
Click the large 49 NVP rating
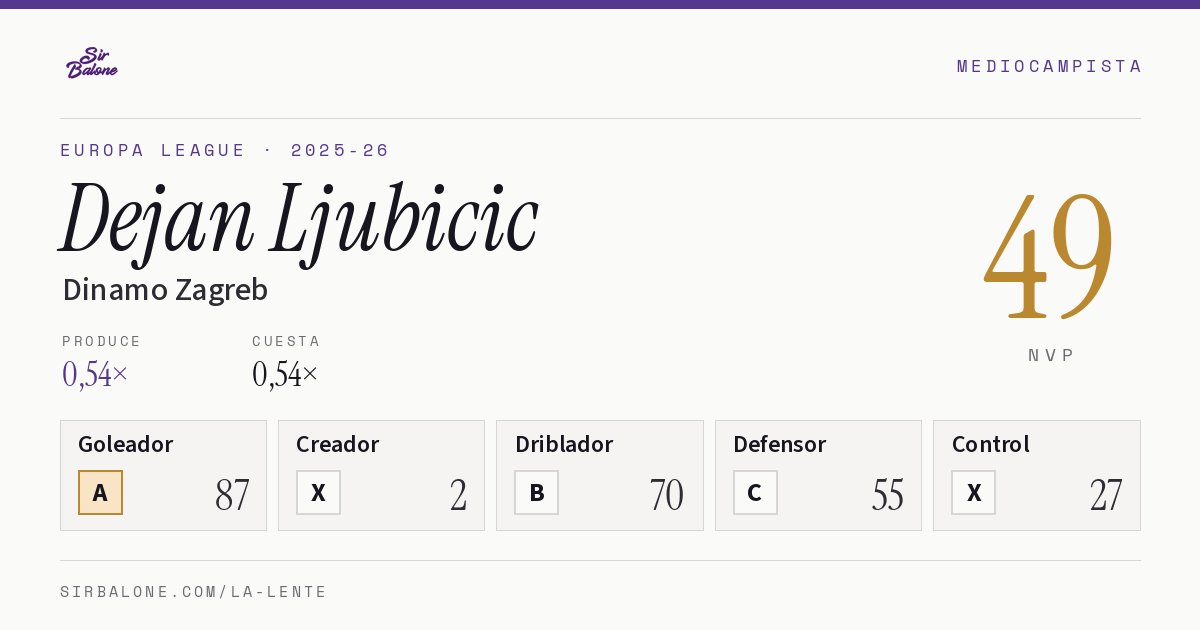[1049, 256]
